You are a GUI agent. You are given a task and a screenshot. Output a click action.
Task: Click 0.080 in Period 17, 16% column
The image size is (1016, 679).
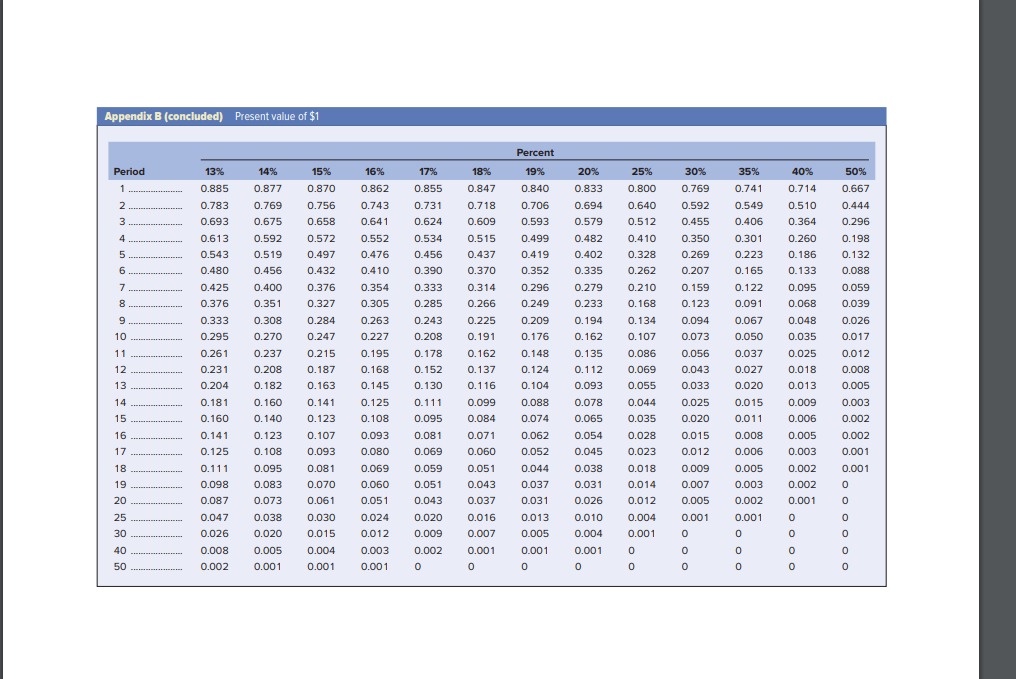pos(375,452)
